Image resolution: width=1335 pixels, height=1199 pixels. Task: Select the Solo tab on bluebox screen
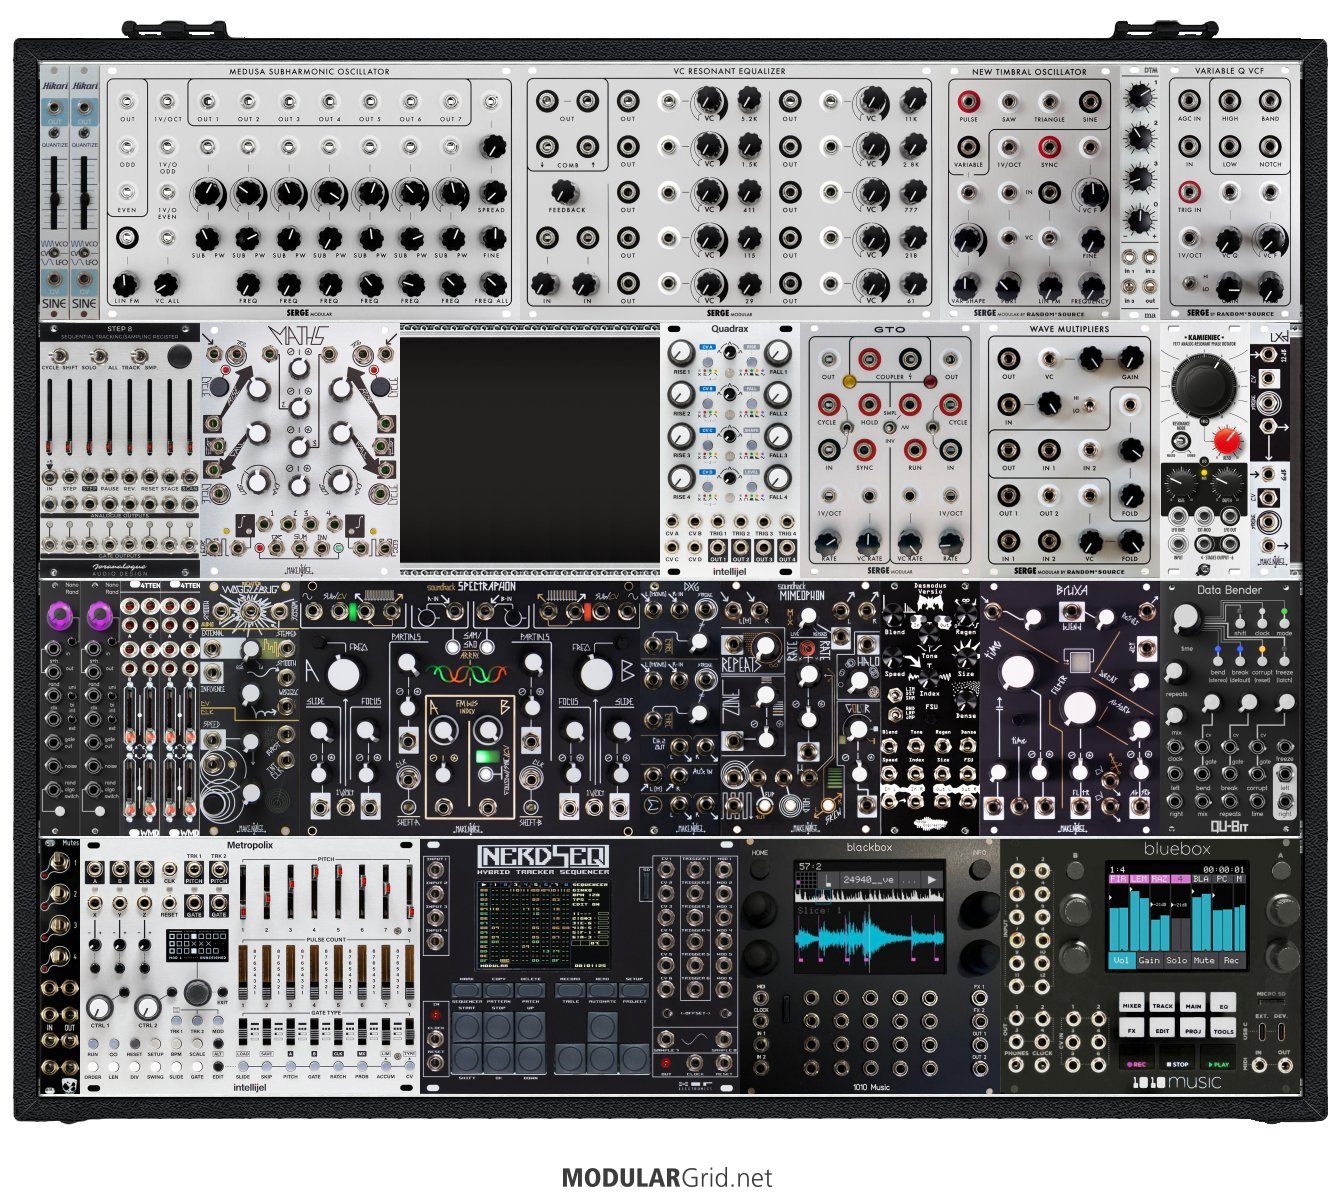[1177, 960]
